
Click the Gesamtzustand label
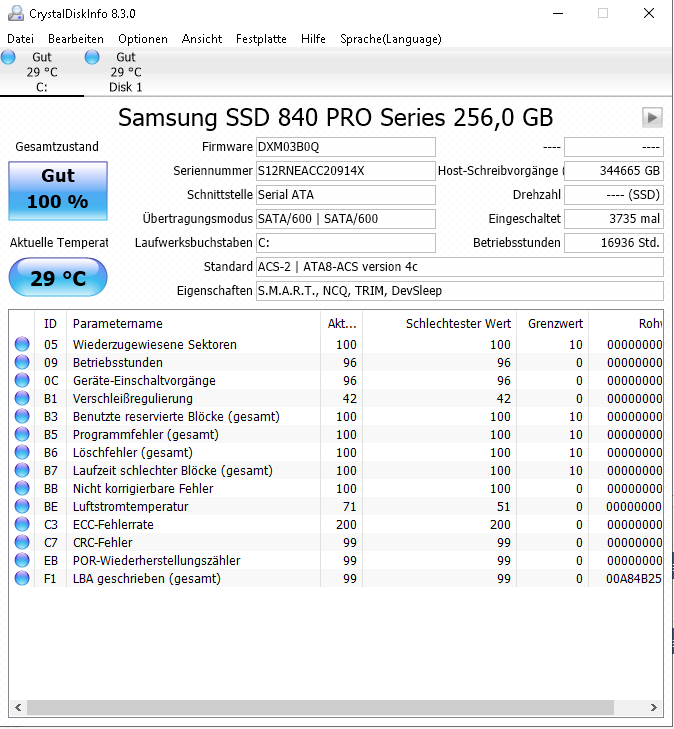click(57, 146)
